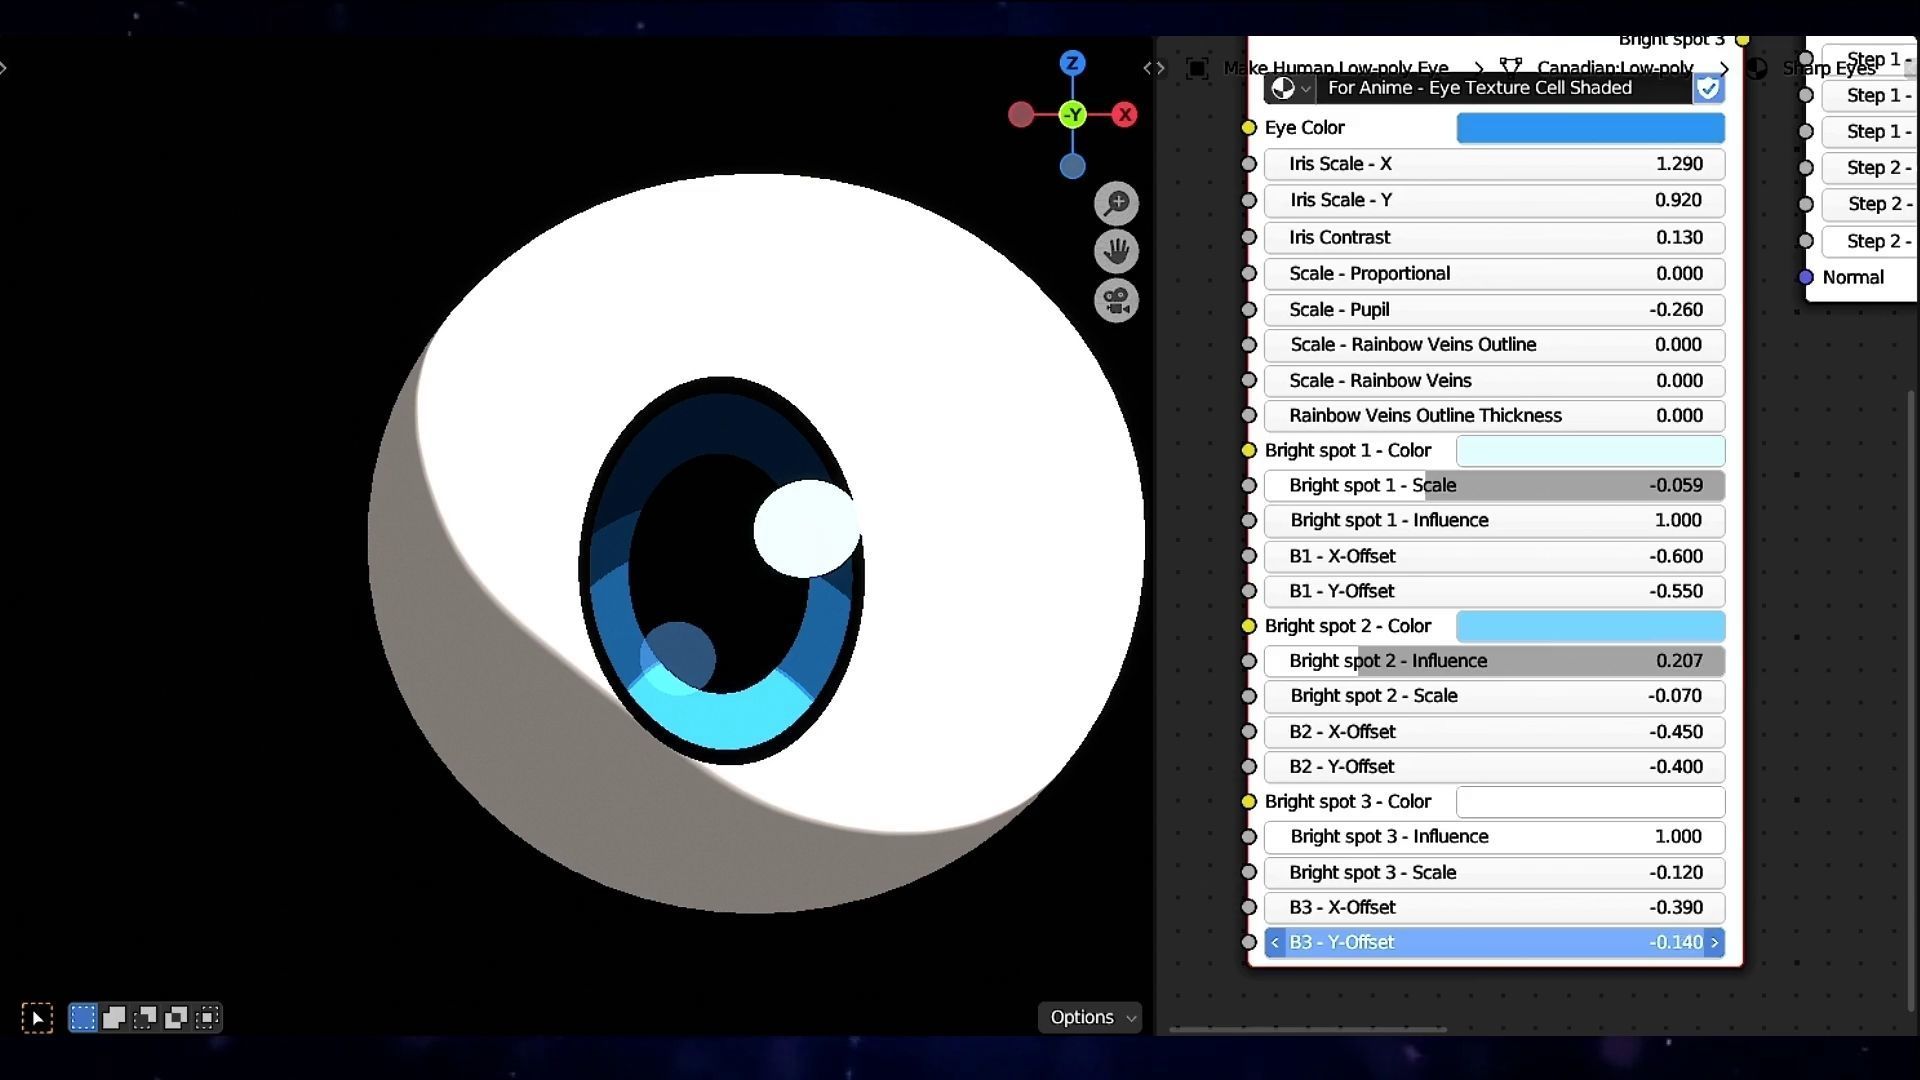Click the Bright spot 3 - Scale field
Image resolution: width=1920 pixels, height=1080 pixels.
1494,872
